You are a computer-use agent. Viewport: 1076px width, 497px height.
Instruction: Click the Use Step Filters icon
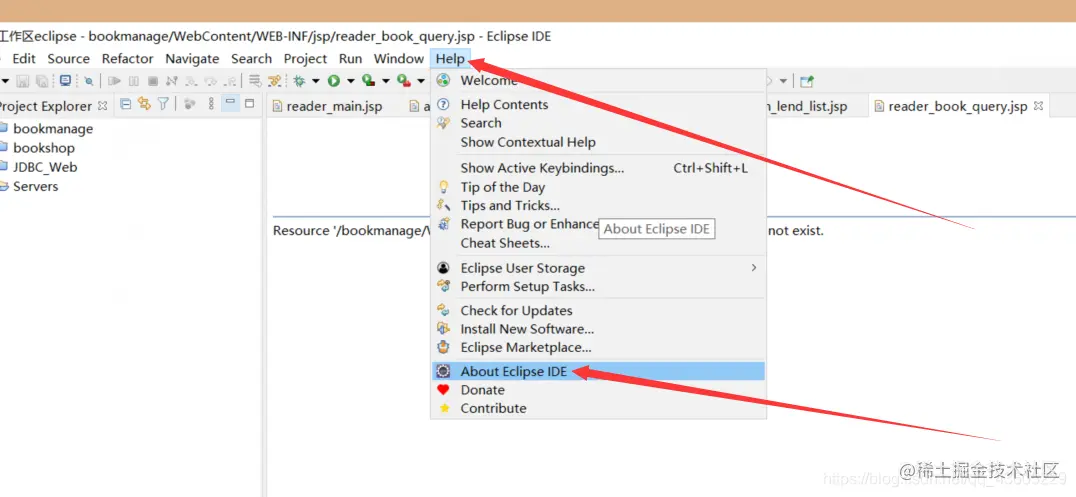(x=274, y=81)
